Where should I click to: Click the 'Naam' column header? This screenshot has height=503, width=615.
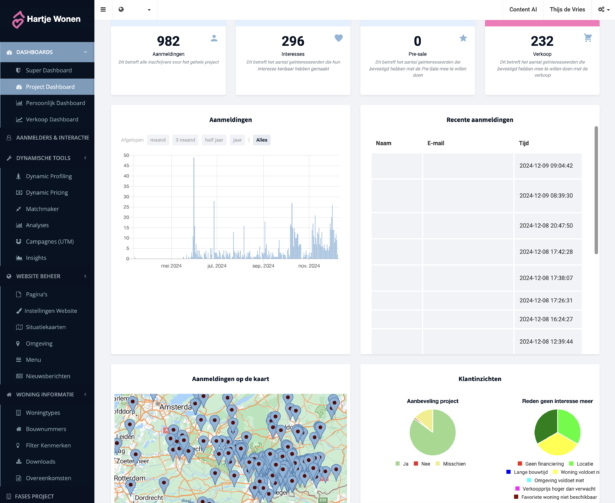coord(383,143)
